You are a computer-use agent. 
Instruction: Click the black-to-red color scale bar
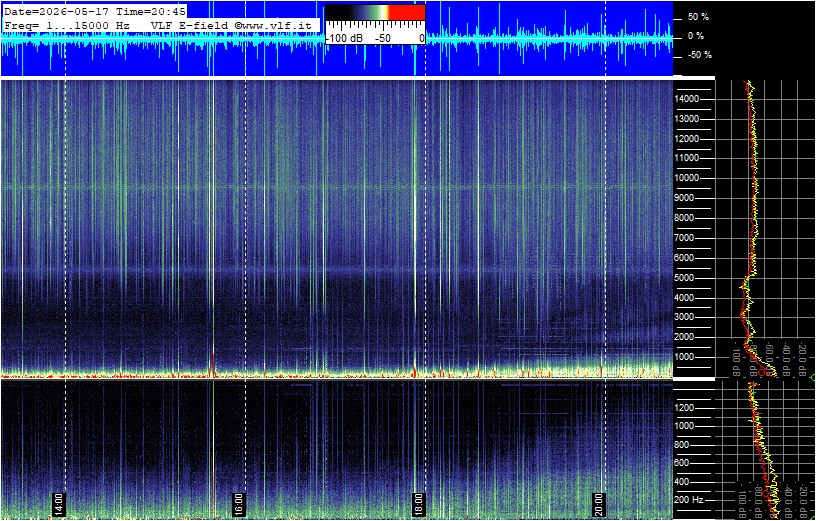click(375, 12)
